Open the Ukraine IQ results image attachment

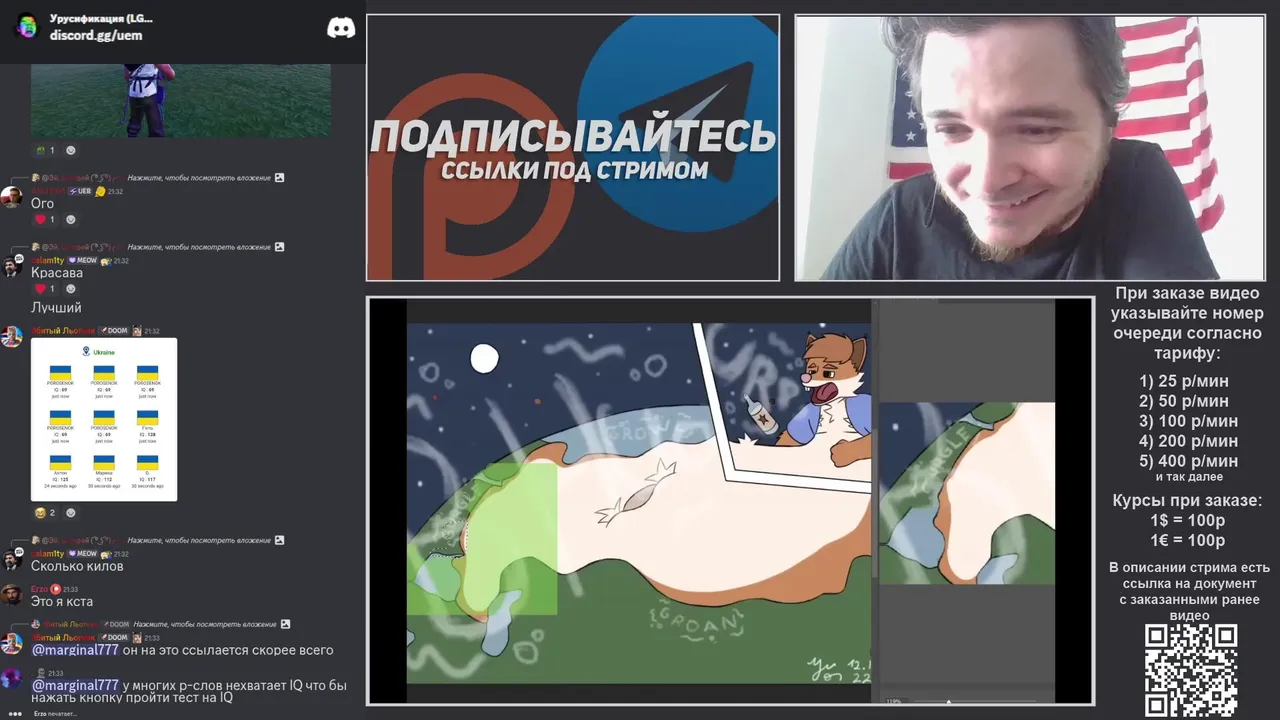click(x=104, y=419)
